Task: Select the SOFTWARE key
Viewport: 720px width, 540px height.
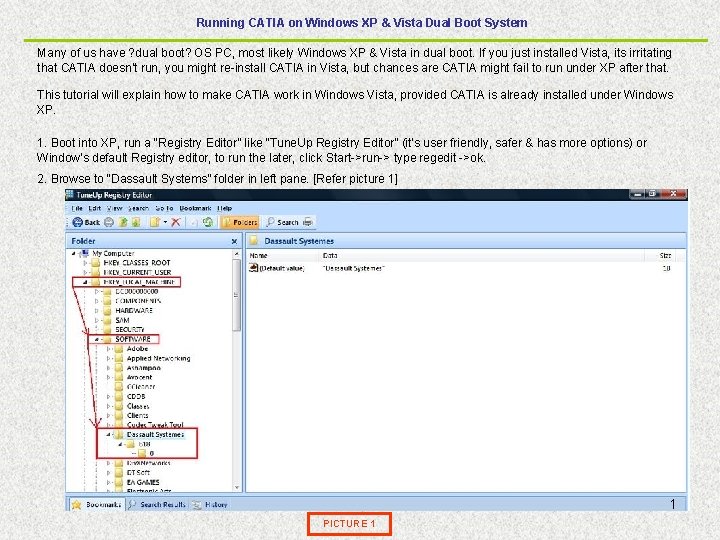Action: click(133, 339)
